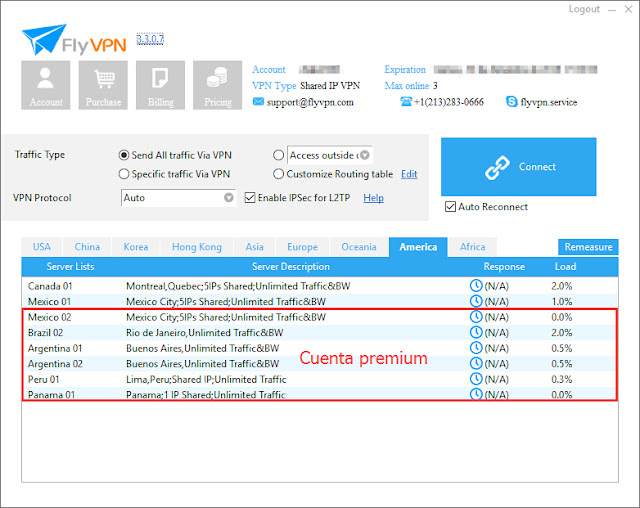Open the Edit routing table link

pos(409,174)
